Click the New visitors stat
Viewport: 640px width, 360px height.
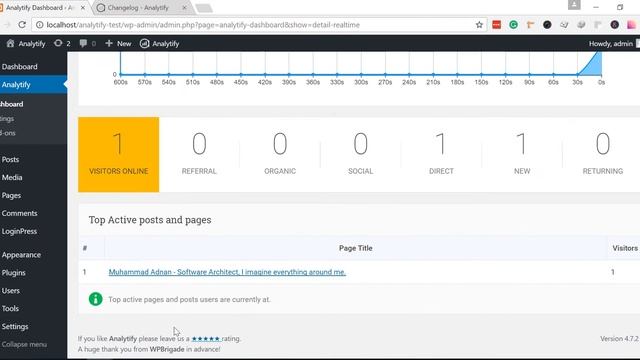(522, 154)
